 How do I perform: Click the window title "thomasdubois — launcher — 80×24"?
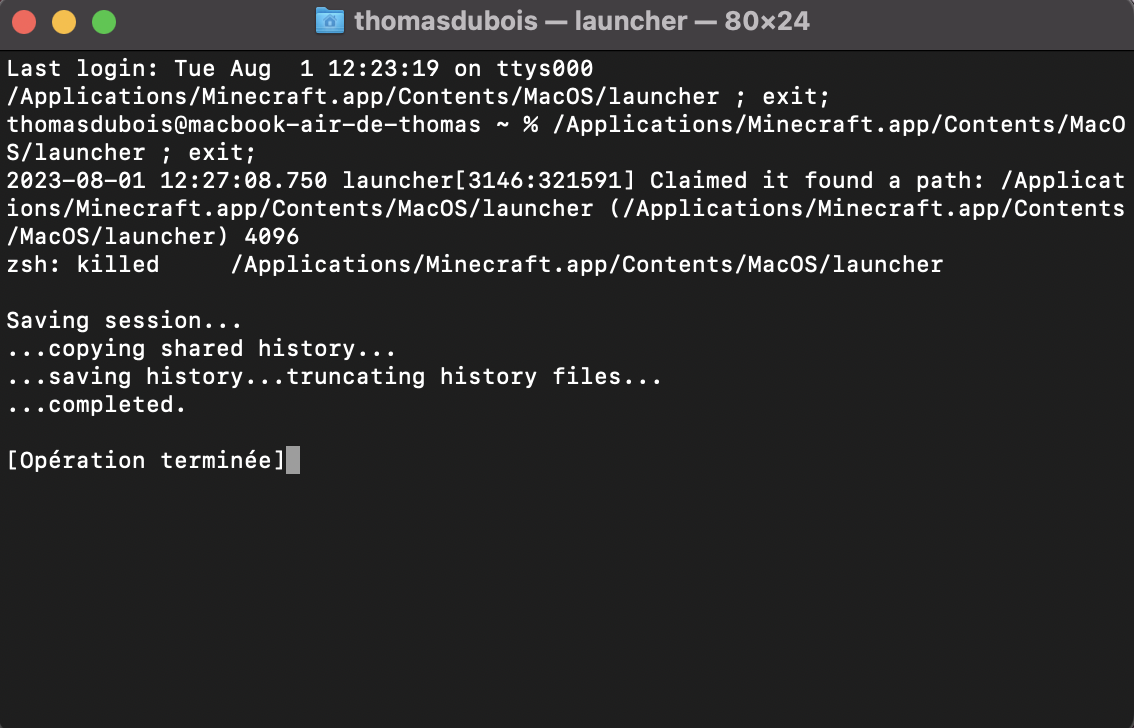click(x=582, y=21)
